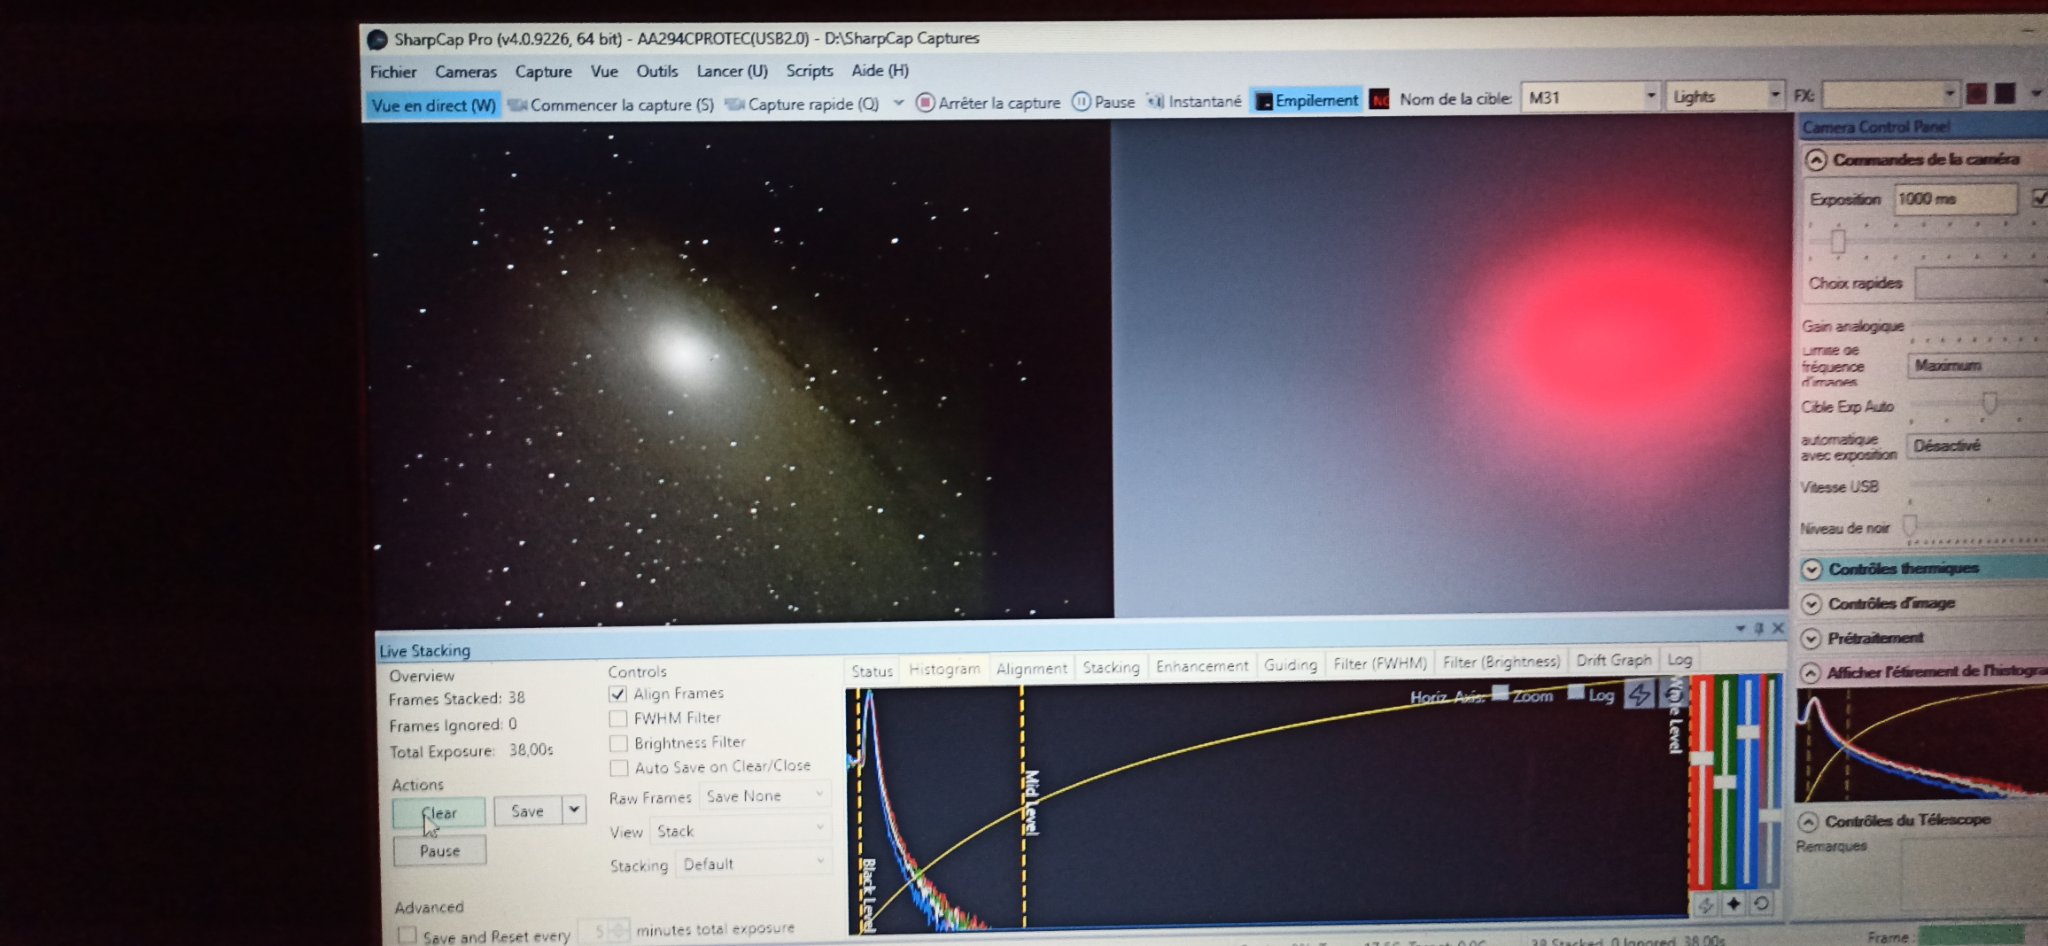Click the star icon below color sliders

click(x=1733, y=904)
